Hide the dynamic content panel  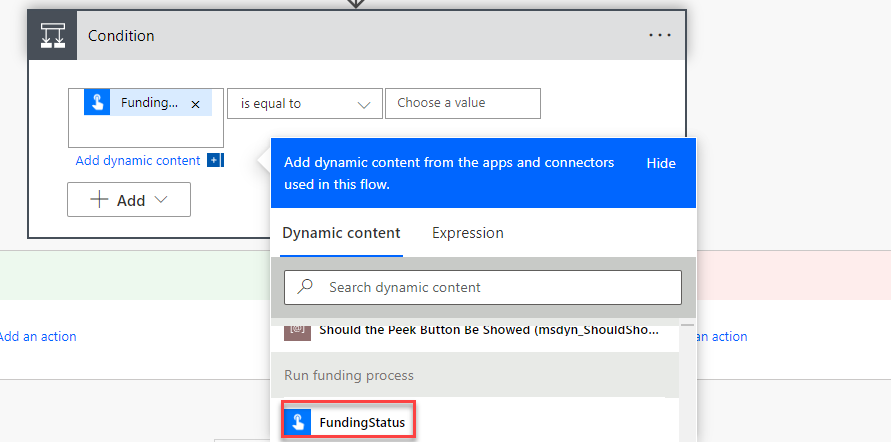(660, 163)
